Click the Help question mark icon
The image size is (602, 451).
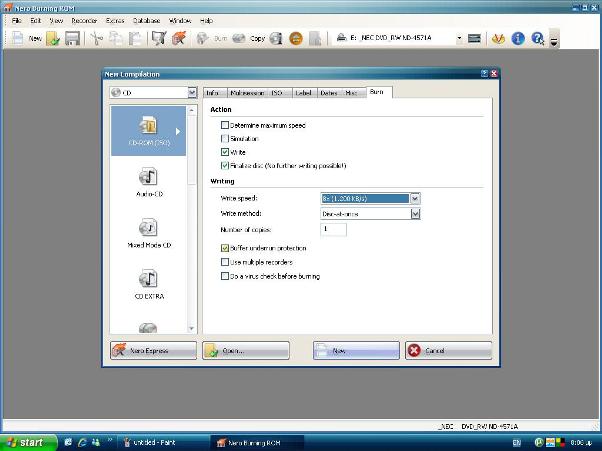coord(538,38)
